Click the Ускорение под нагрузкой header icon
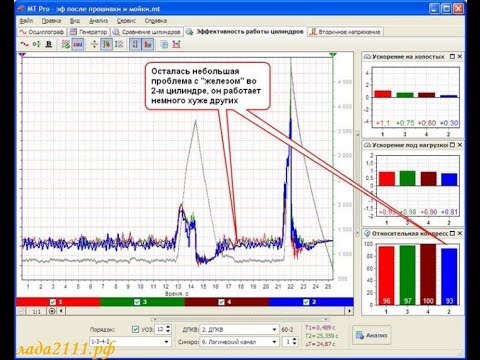The image size is (480, 360). tap(367, 145)
